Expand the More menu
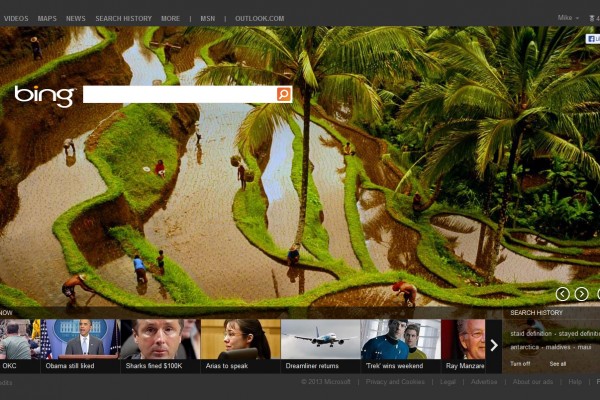 (170, 18)
